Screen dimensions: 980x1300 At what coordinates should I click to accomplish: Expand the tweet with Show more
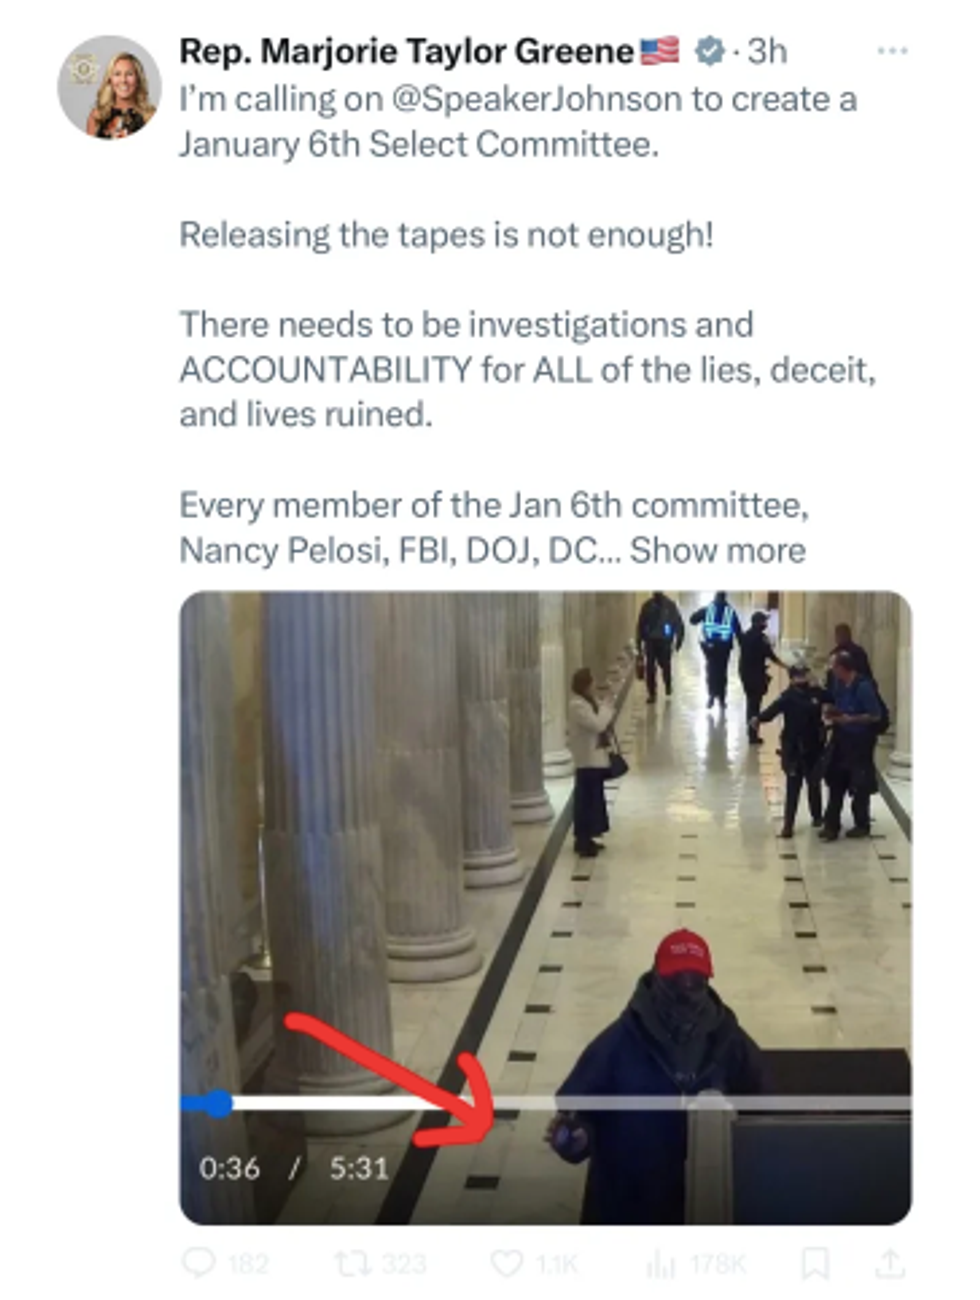[717, 550]
